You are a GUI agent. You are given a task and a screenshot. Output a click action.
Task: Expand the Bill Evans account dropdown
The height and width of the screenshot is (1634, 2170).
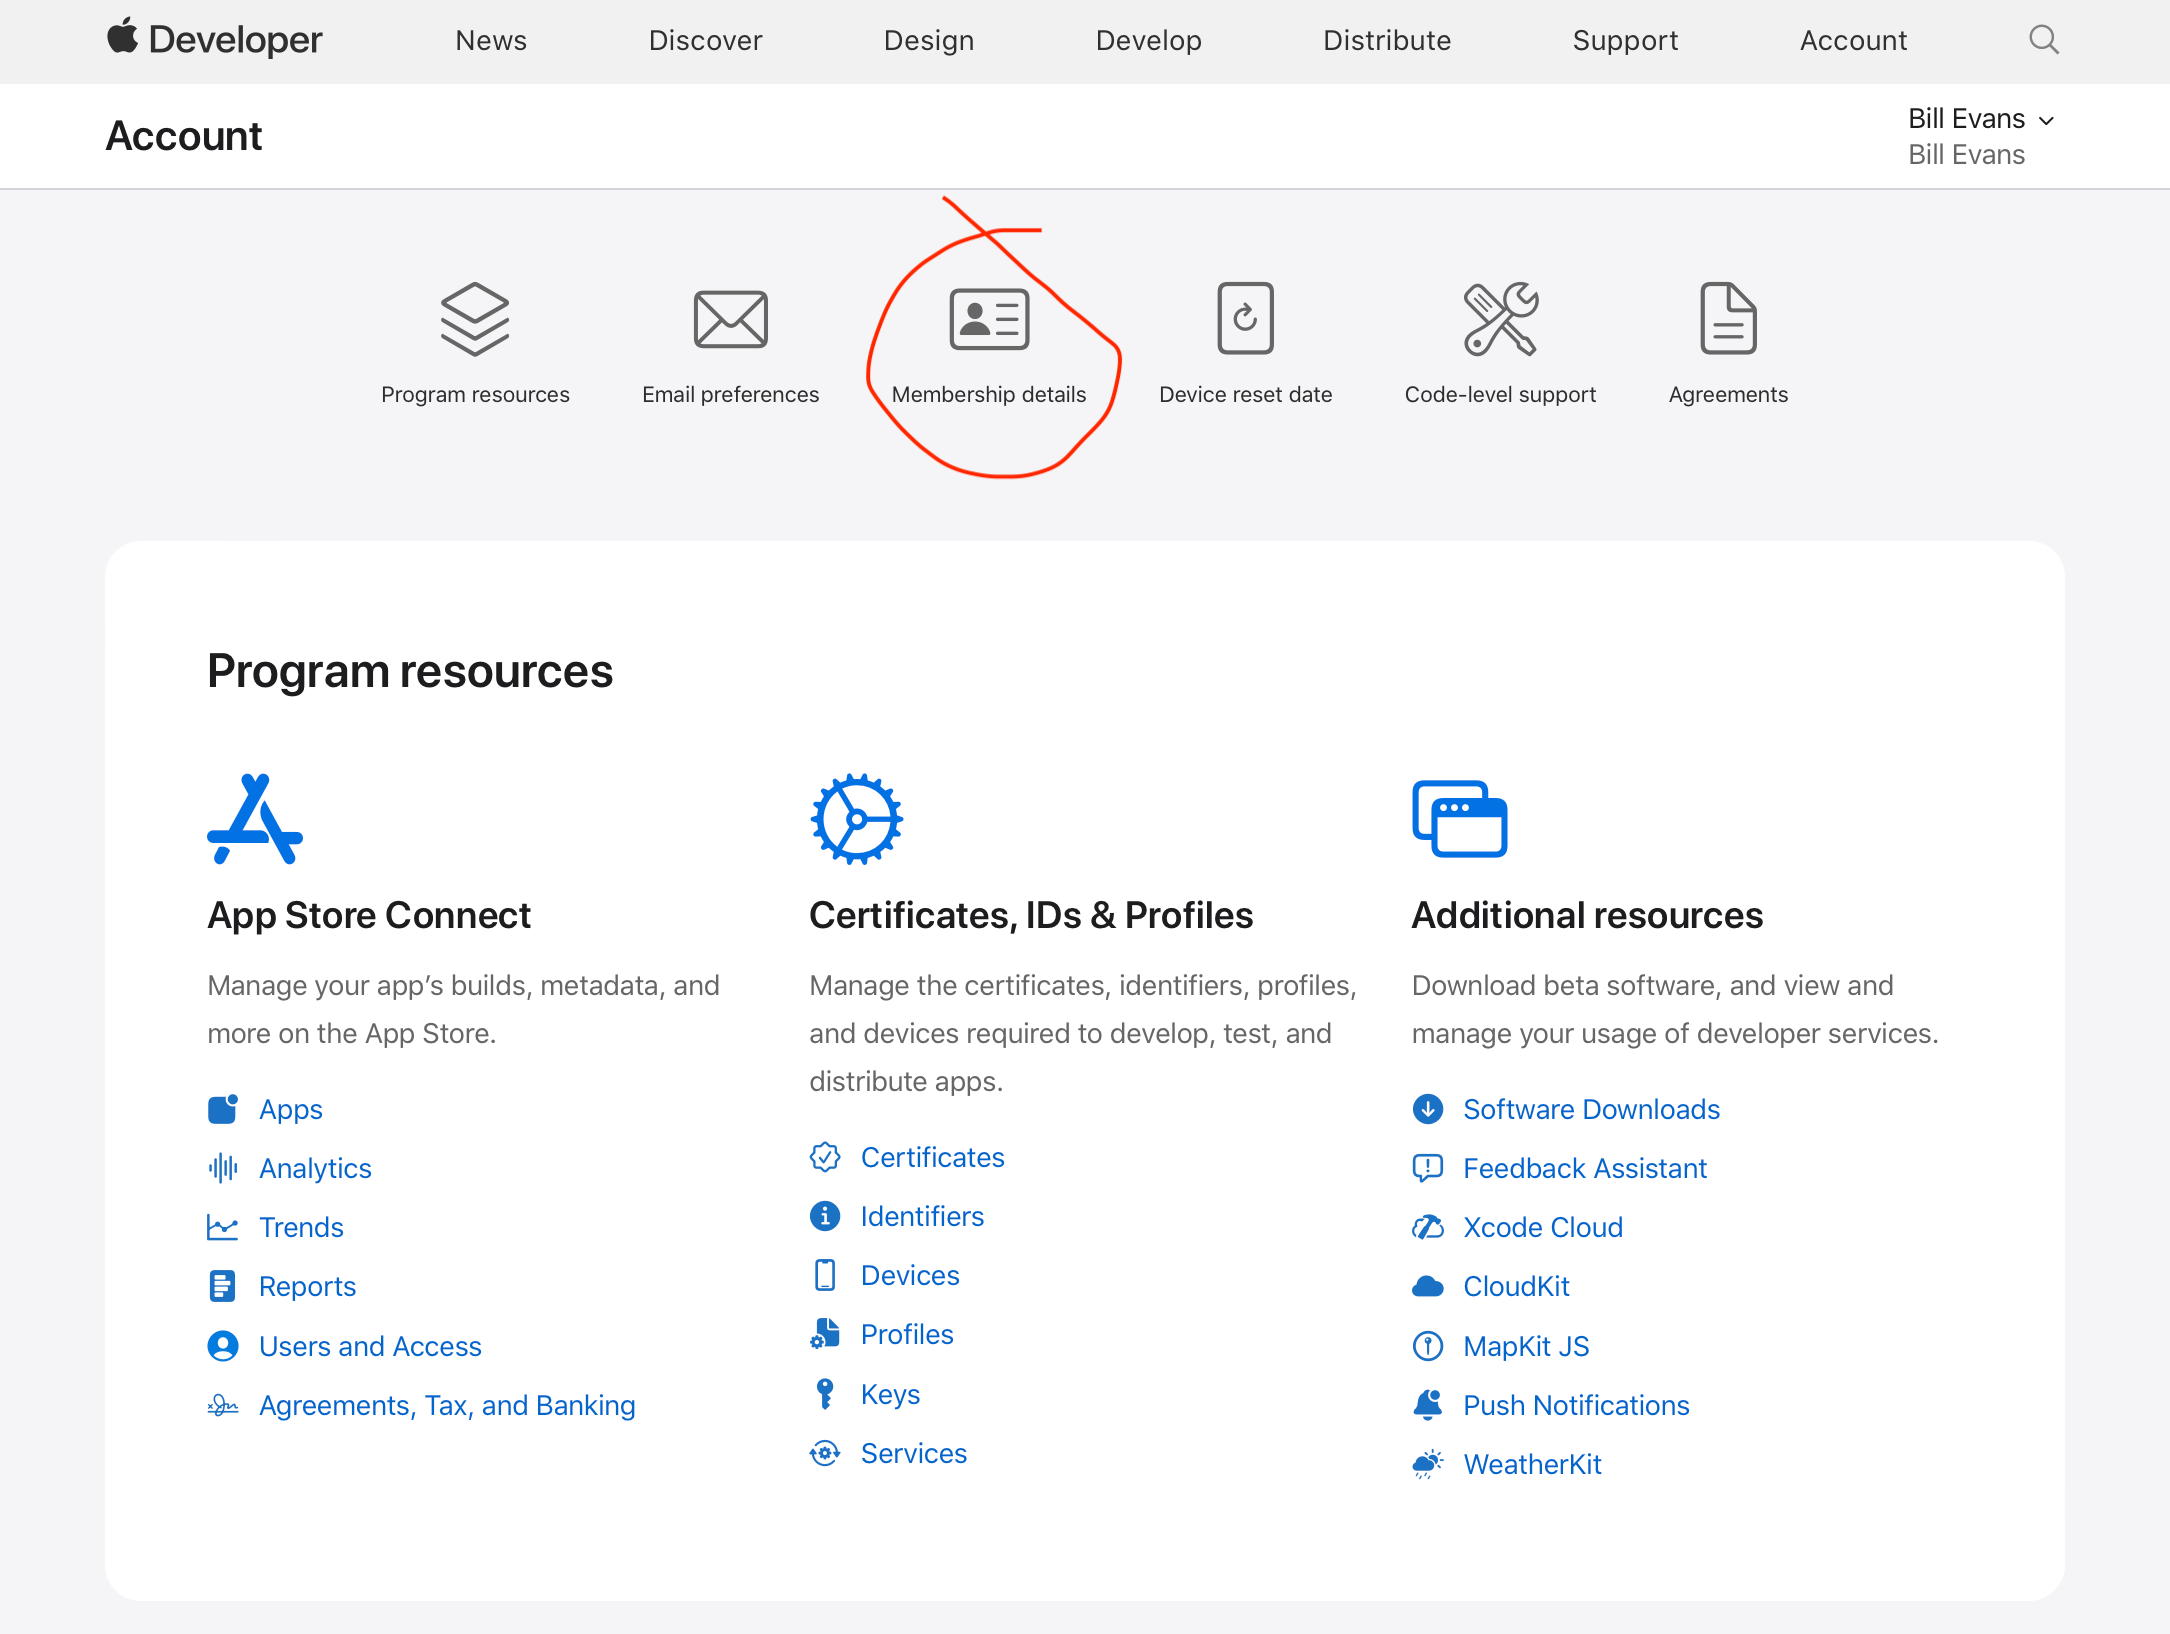tap(1981, 119)
